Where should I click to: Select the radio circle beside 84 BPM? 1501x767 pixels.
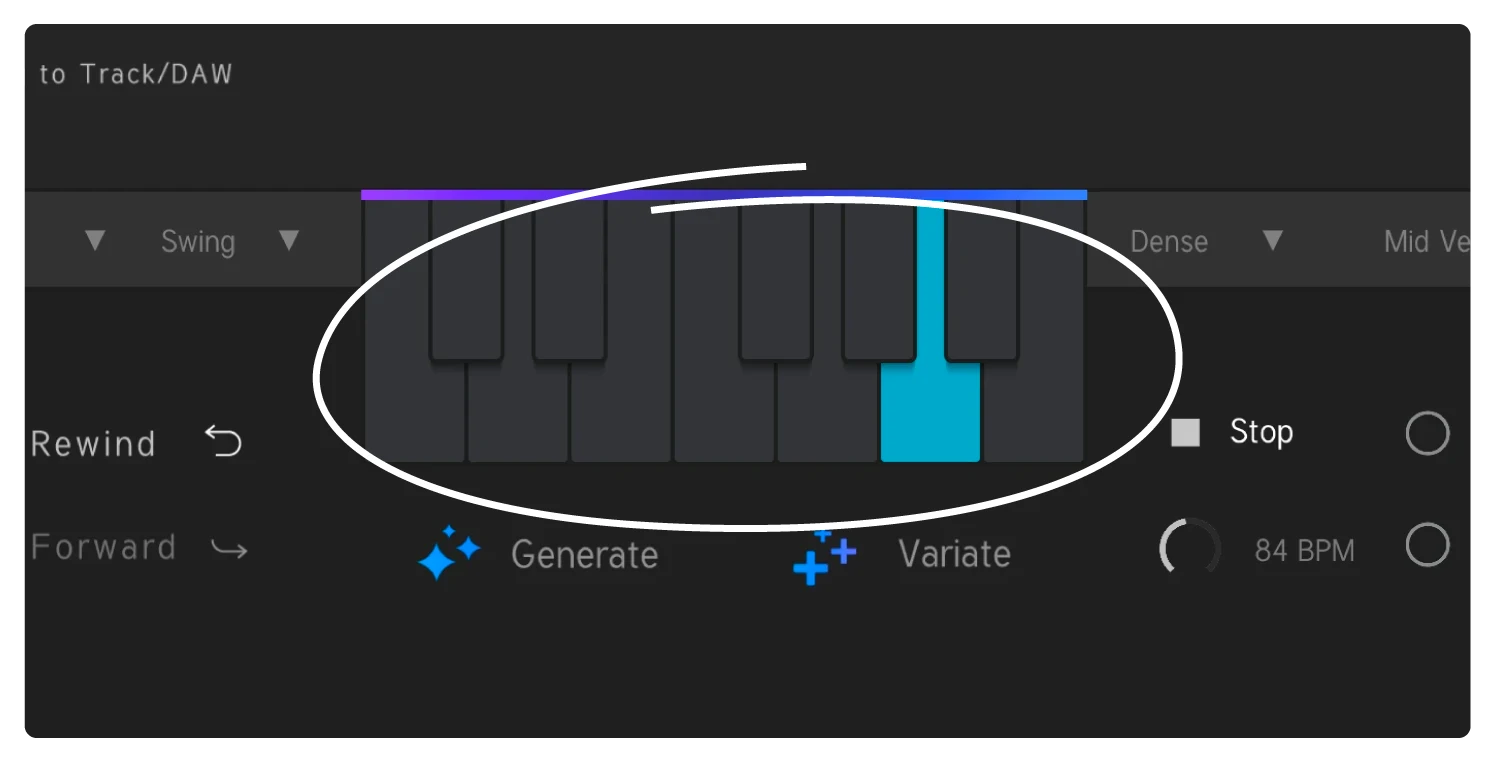pos(1426,546)
